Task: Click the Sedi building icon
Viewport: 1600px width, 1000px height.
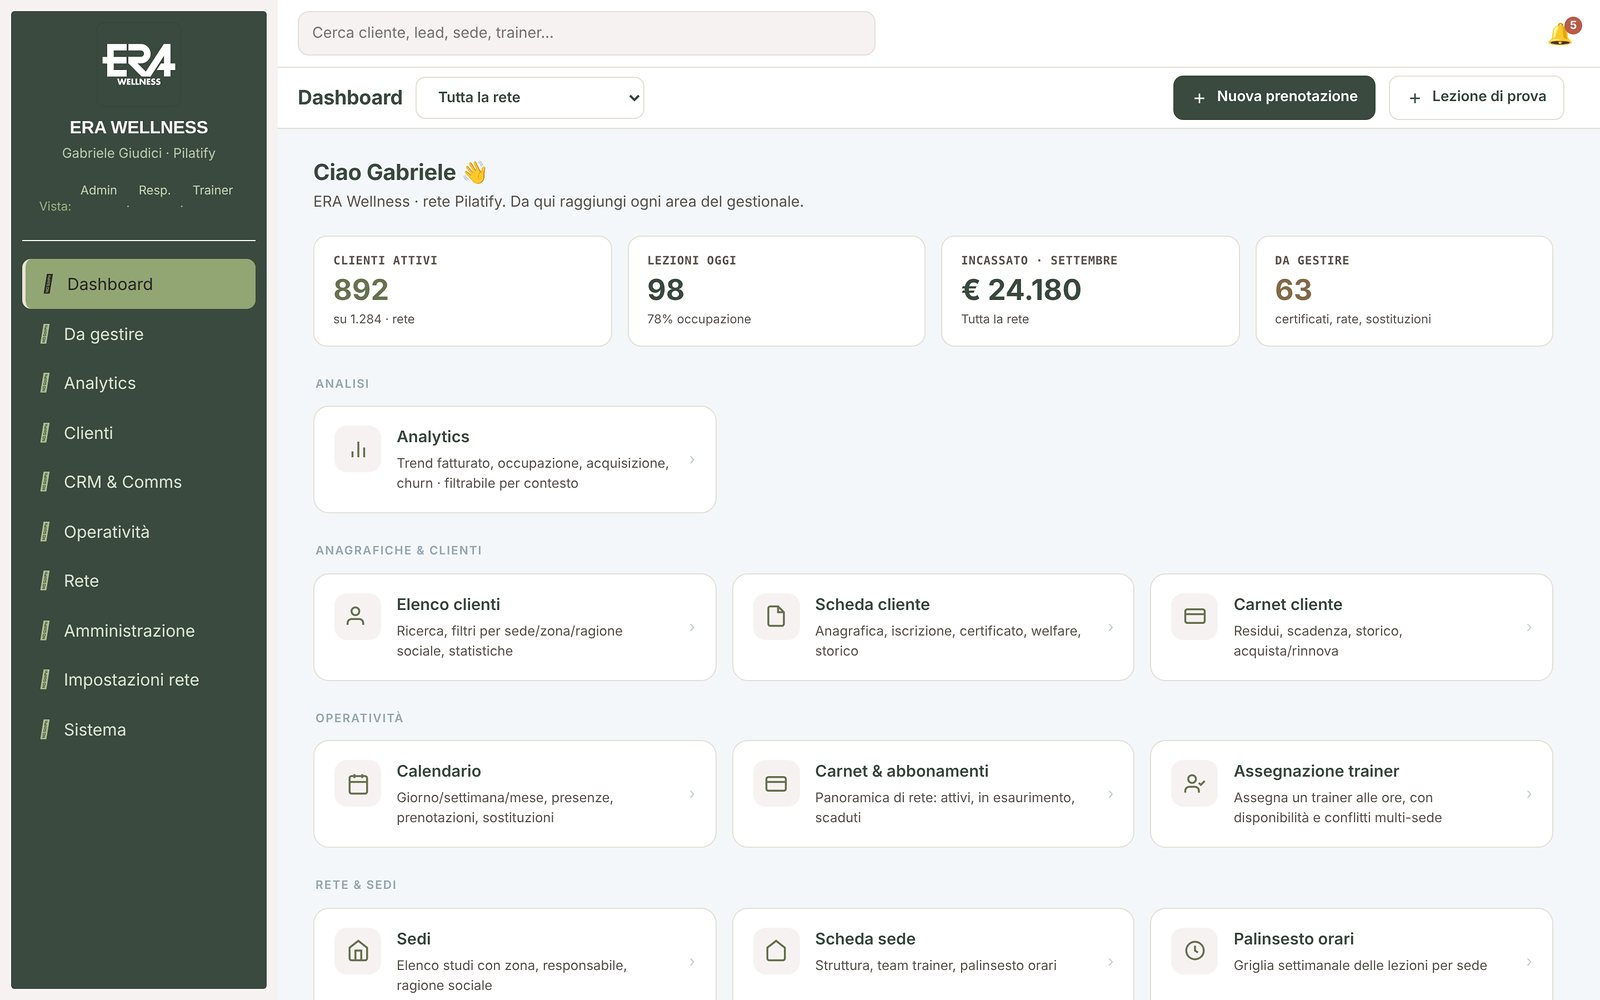Action: [x=358, y=951]
